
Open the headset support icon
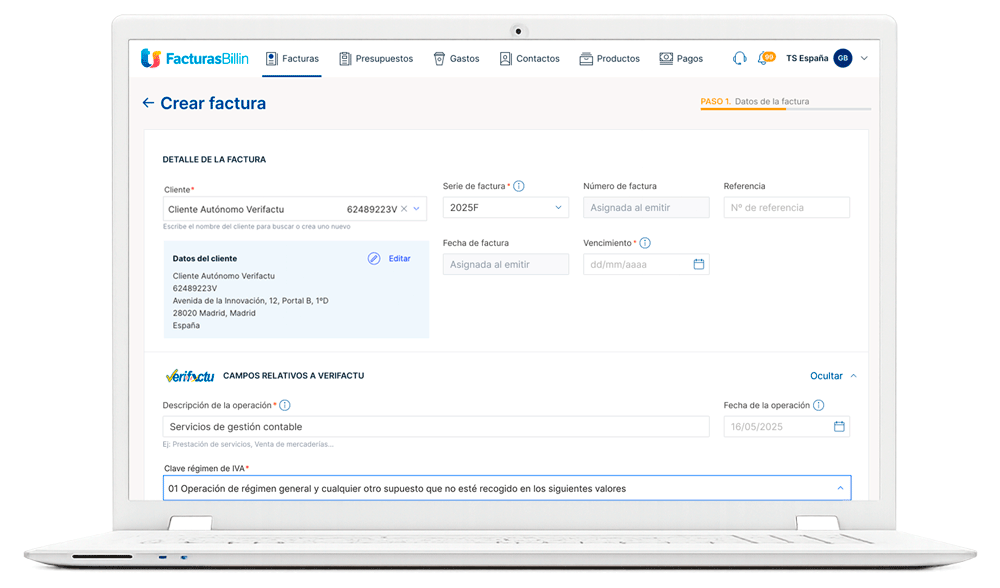(739, 59)
